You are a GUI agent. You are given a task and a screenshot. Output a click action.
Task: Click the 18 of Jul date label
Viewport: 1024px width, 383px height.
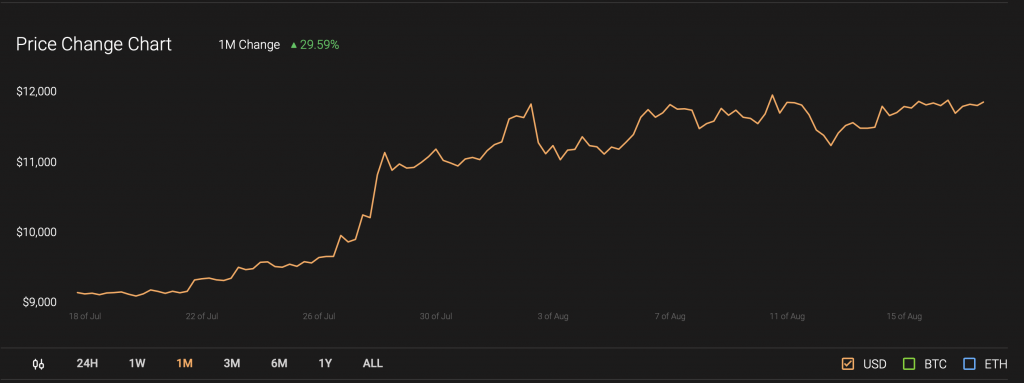click(86, 316)
